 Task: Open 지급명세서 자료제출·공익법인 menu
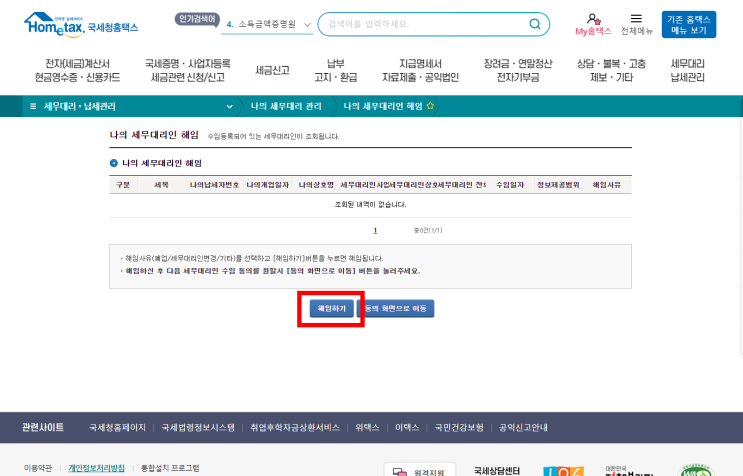(x=420, y=71)
